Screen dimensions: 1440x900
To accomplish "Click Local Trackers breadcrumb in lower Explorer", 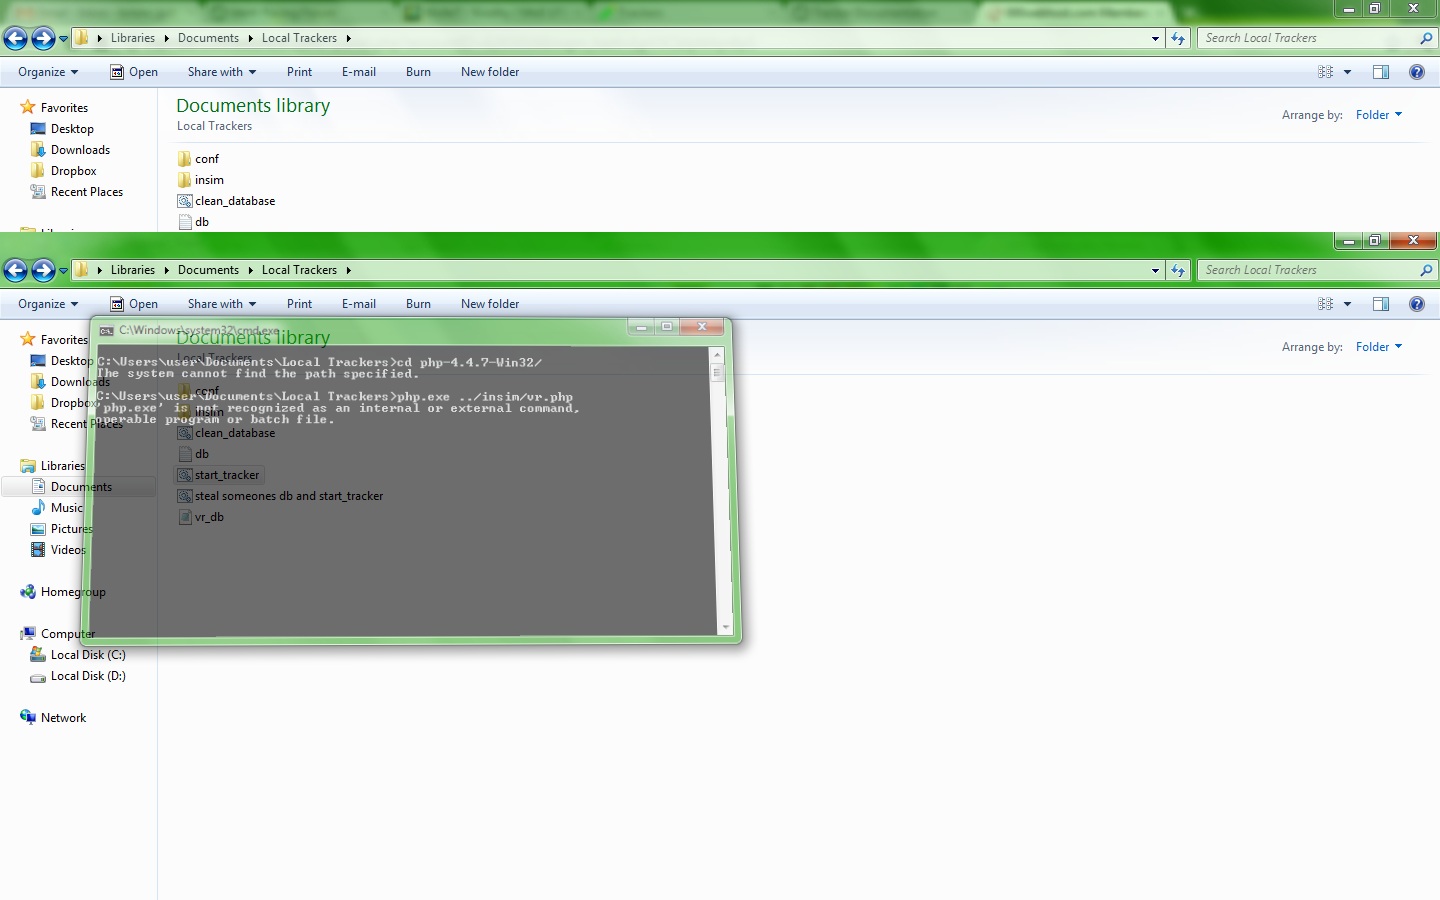I will 299,270.
